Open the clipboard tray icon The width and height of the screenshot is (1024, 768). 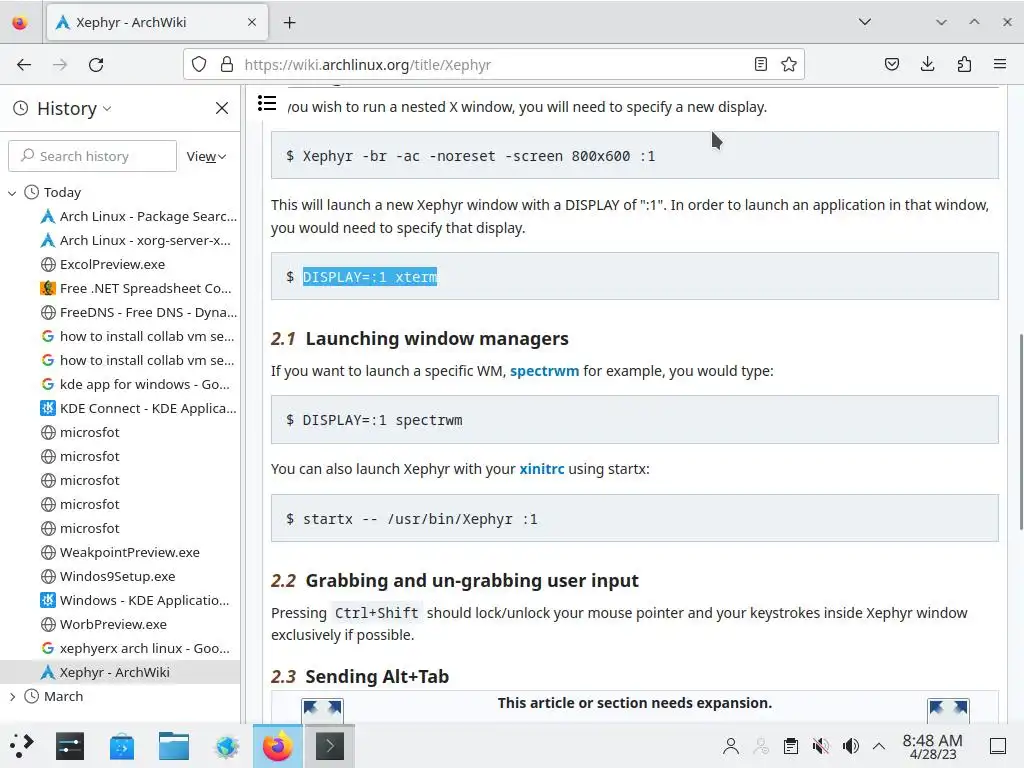pyautogui.click(x=791, y=746)
